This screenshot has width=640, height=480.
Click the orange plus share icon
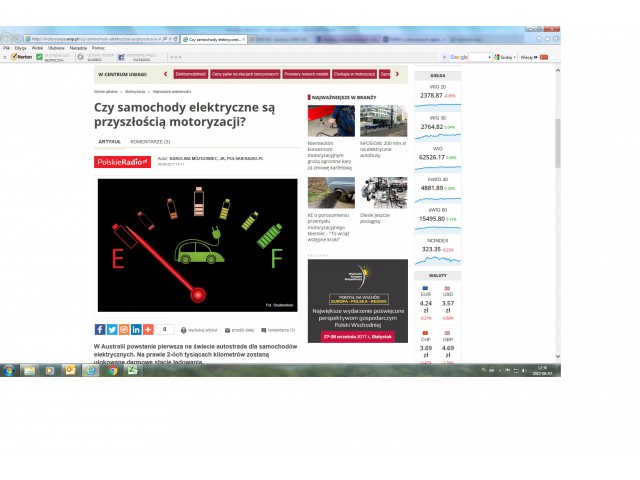(x=148, y=329)
